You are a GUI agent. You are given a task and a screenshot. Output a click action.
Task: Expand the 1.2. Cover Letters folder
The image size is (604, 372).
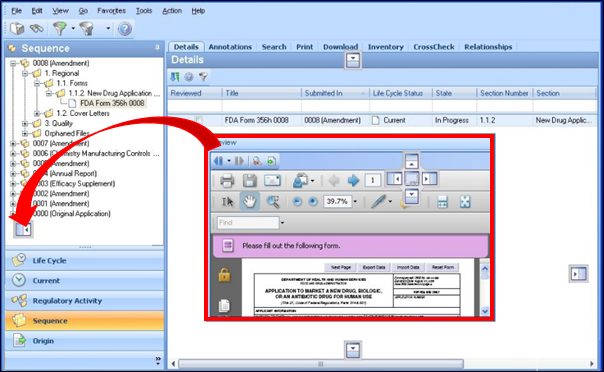pyautogui.click(x=37, y=113)
